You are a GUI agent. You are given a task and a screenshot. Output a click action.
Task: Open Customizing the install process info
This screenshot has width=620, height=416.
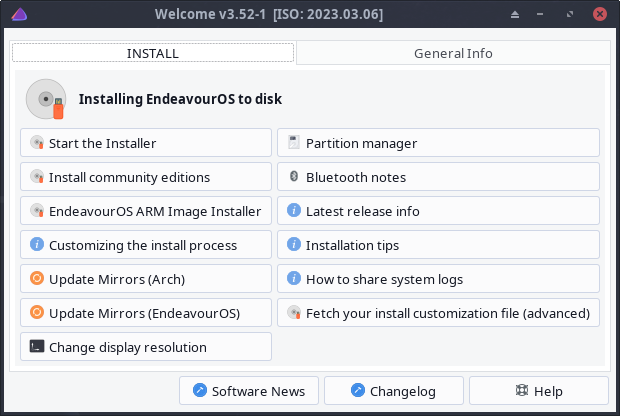[145, 245]
